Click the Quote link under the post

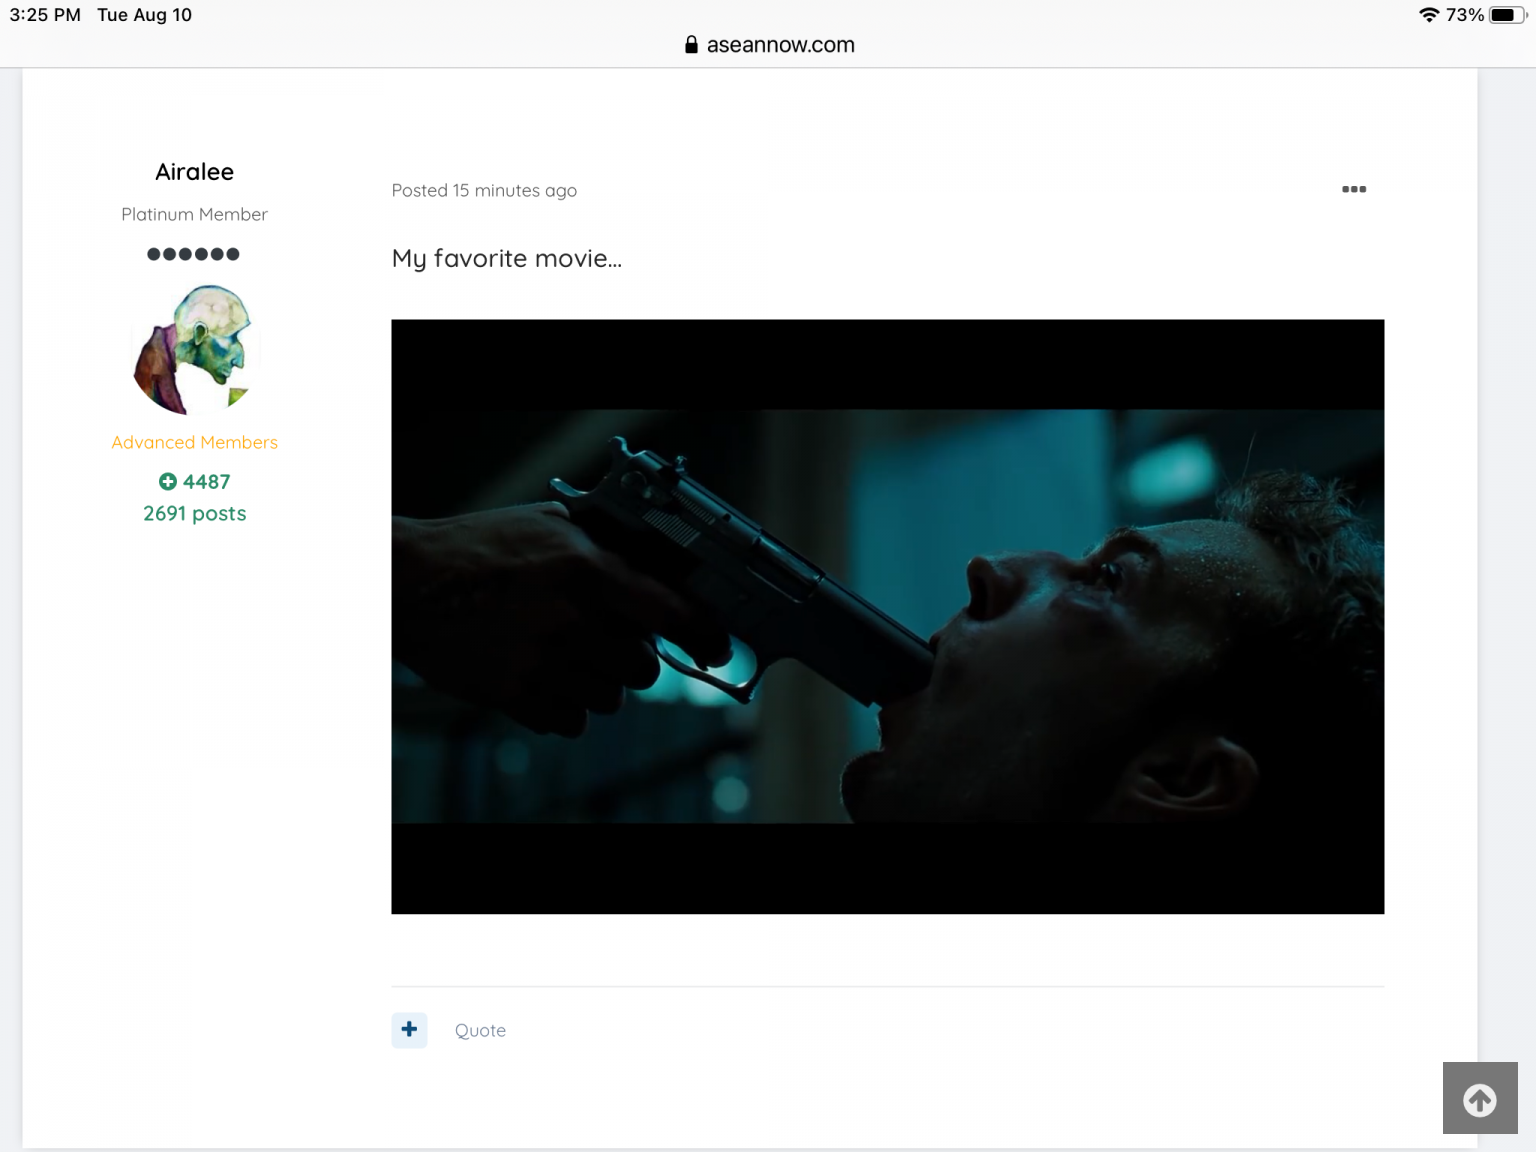point(480,1030)
